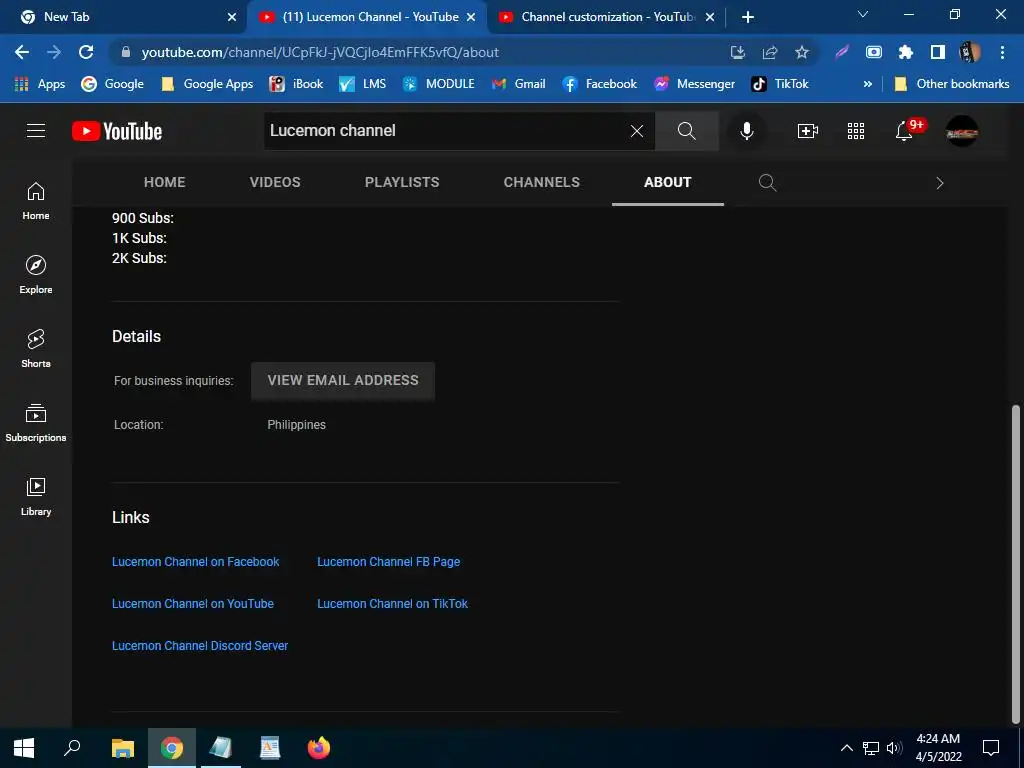Go back with the browser arrow
This screenshot has width=1024, height=768.
click(22, 52)
